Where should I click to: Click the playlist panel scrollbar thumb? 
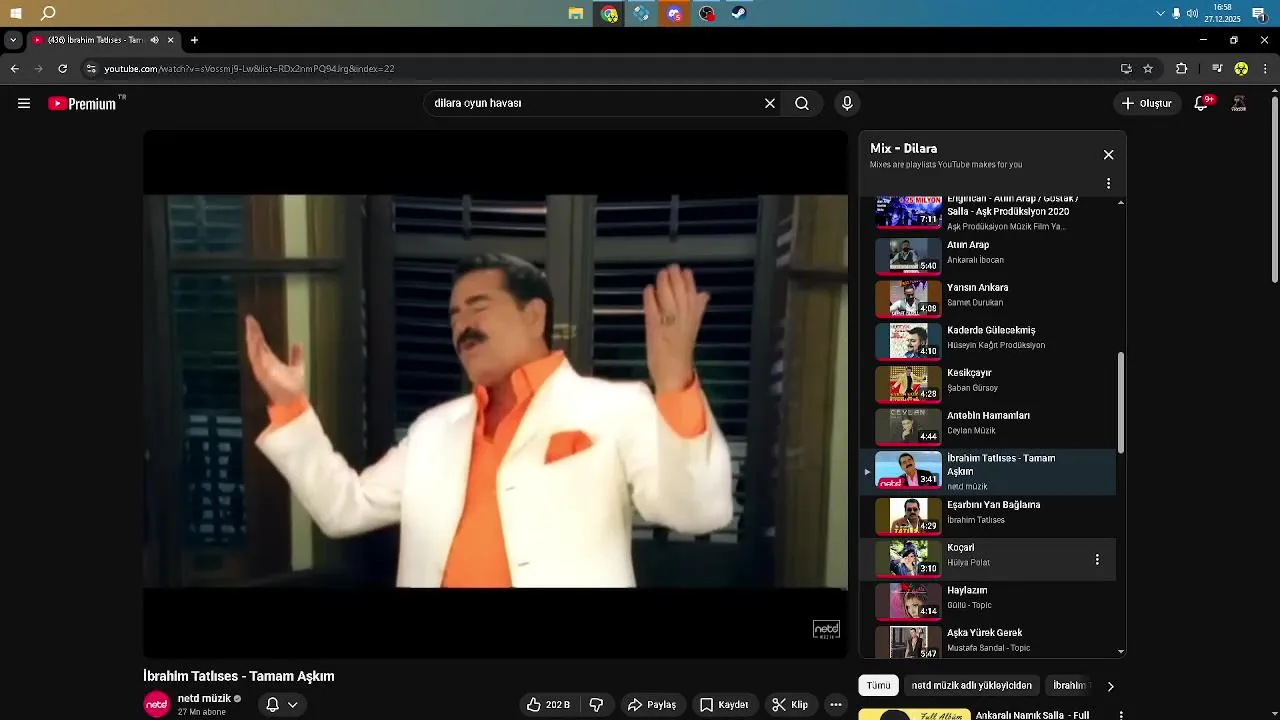pos(1121,402)
